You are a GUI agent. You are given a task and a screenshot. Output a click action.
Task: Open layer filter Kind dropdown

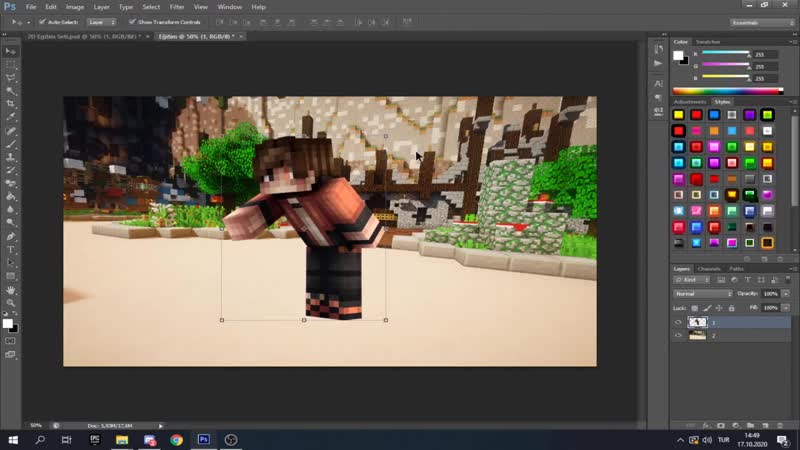click(x=691, y=280)
